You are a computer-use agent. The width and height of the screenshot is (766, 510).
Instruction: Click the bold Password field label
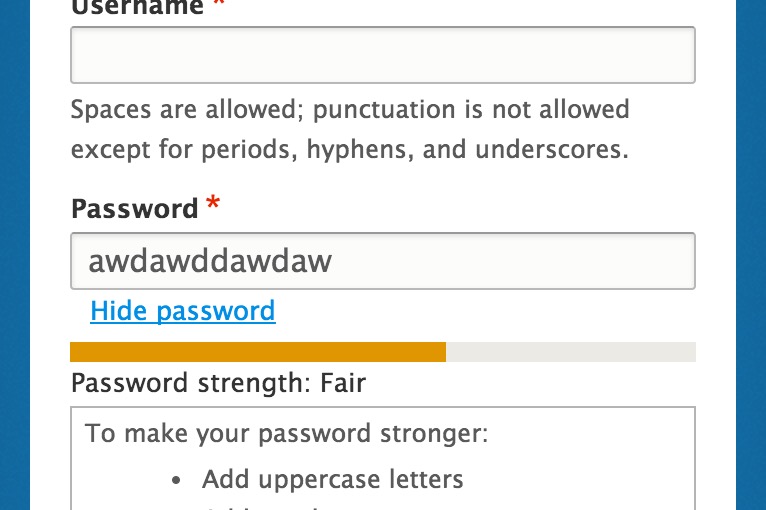click(135, 209)
